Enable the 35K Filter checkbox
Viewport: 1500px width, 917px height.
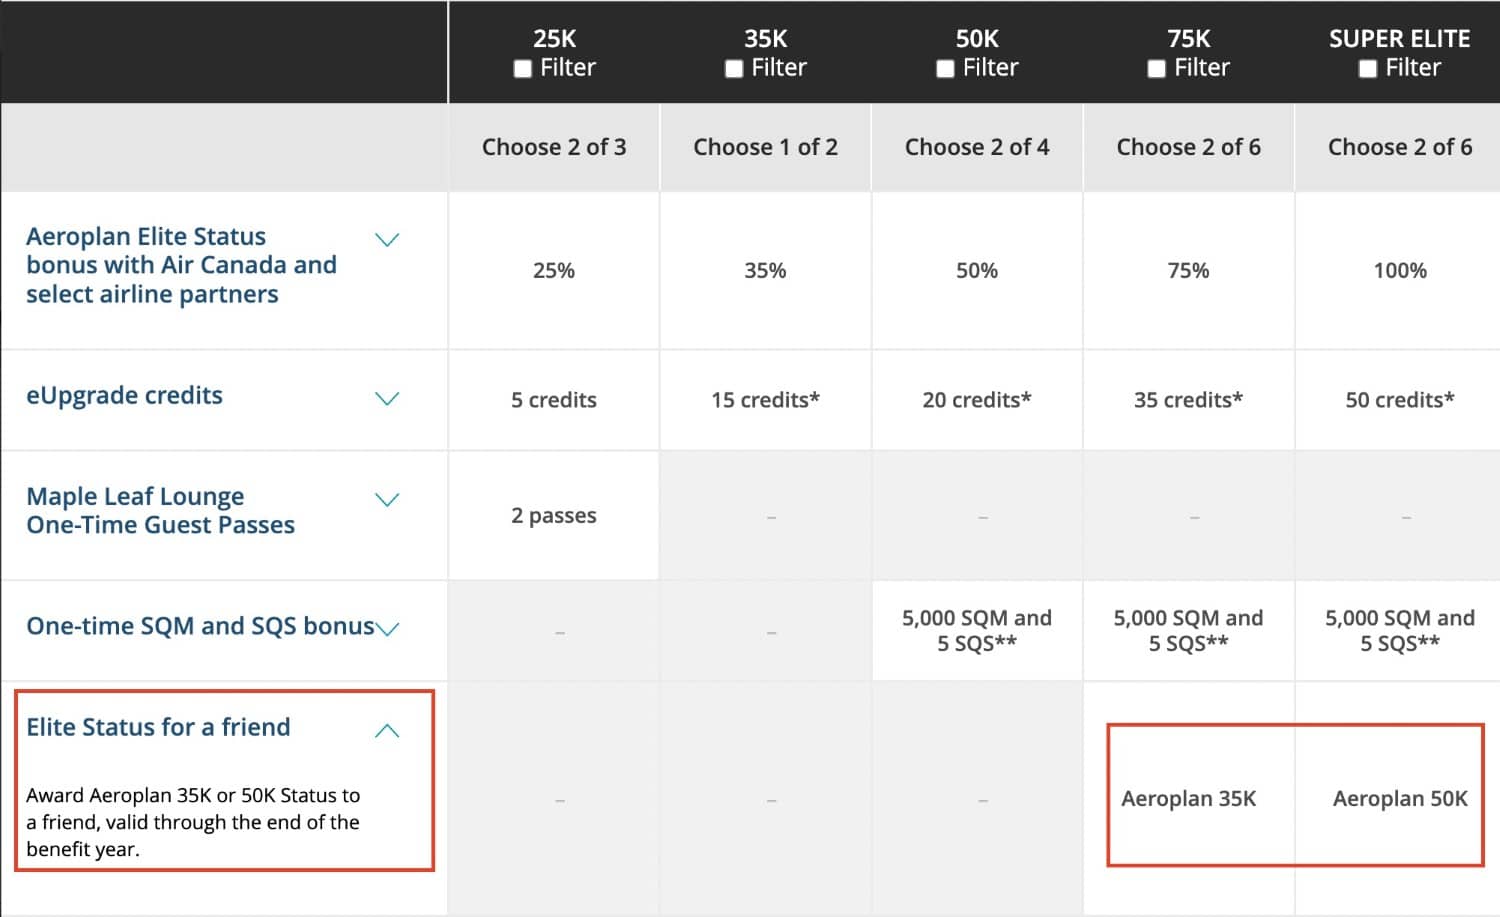pyautogui.click(x=733, y=68)
